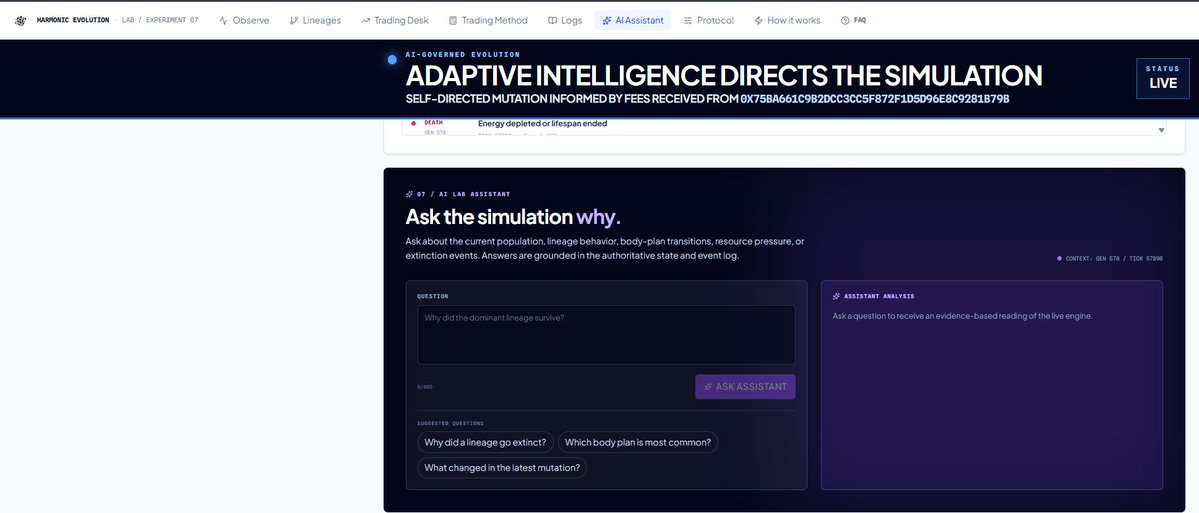1199x513 pixels.
Task: Click the 'Lab / Experiment 07' breadcrumb text
Action: [160, 21]
